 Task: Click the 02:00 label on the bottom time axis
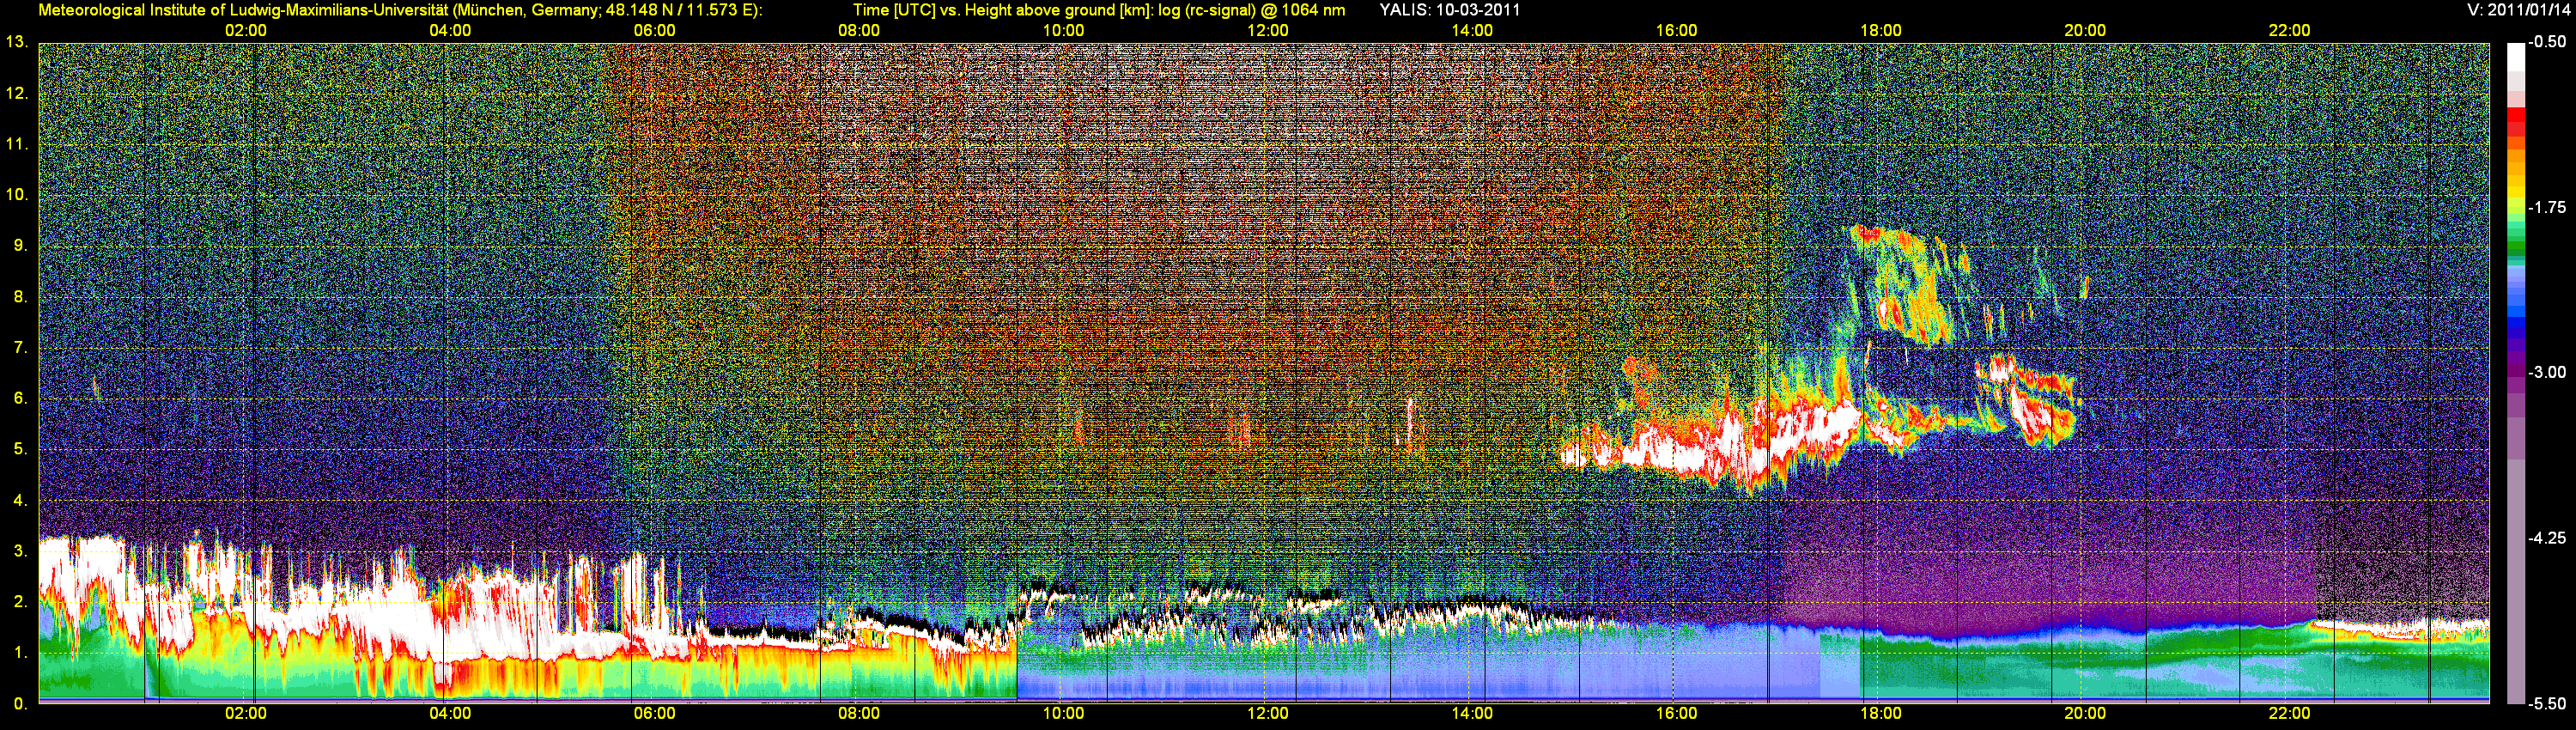pyautogui.click(x=246, y=714)
